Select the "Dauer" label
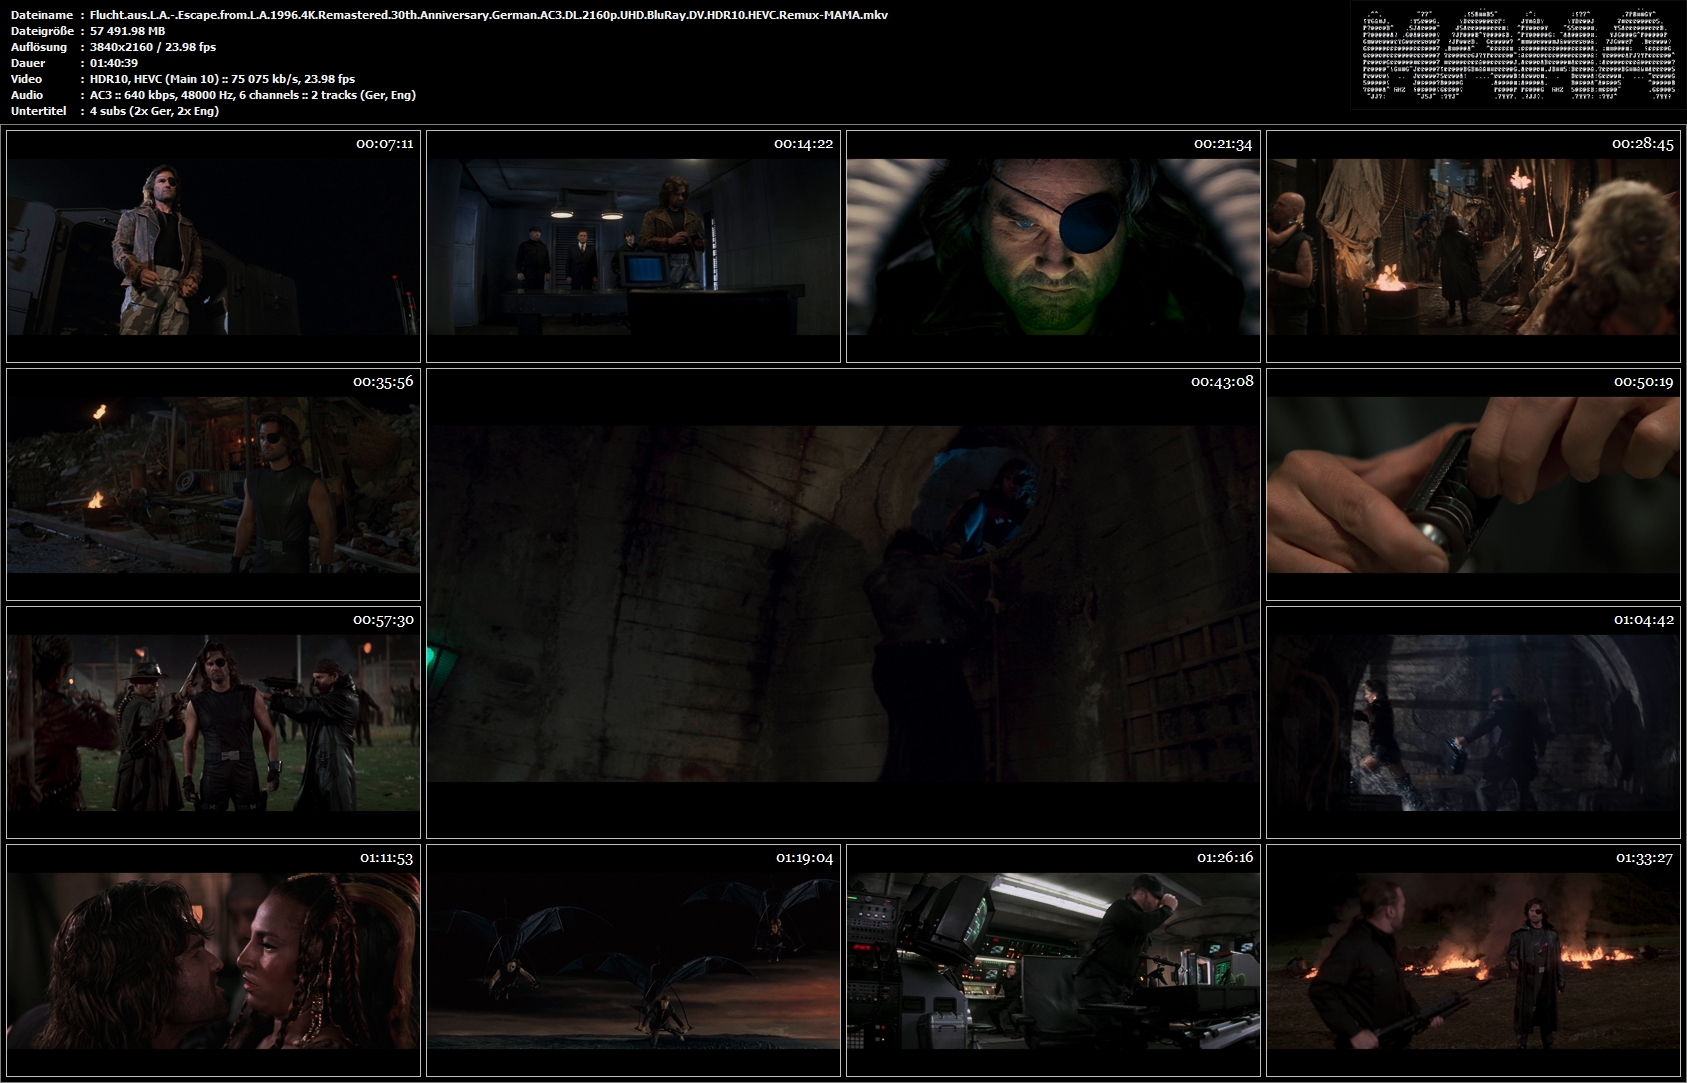 coord(28,63)
